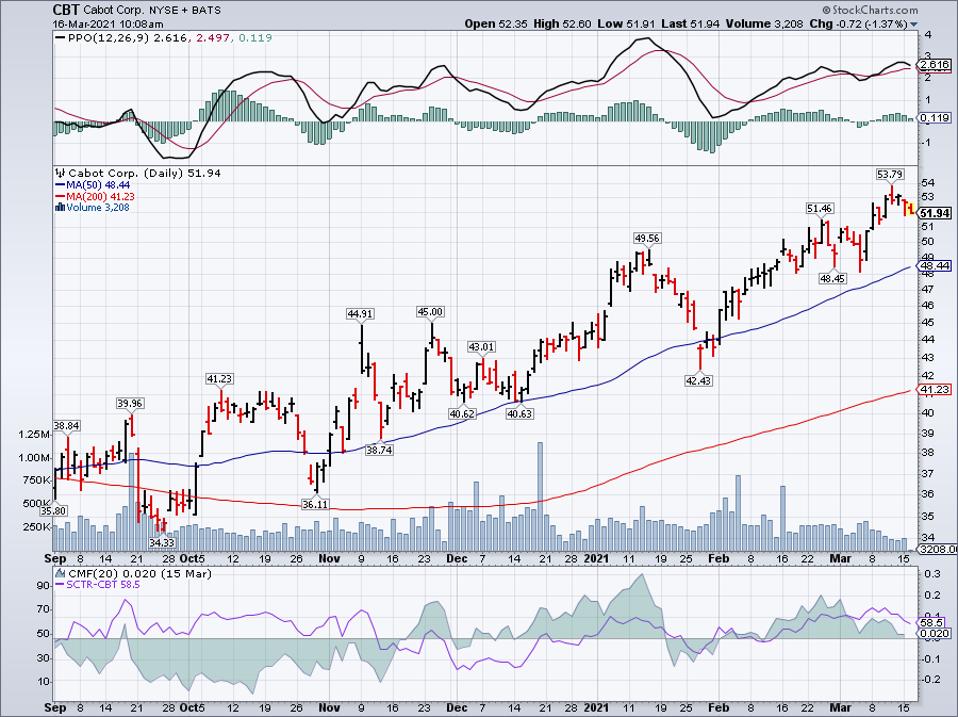Click the PPO(12,26,9) indicator label

pyautogui.click(x=108, y=38)
